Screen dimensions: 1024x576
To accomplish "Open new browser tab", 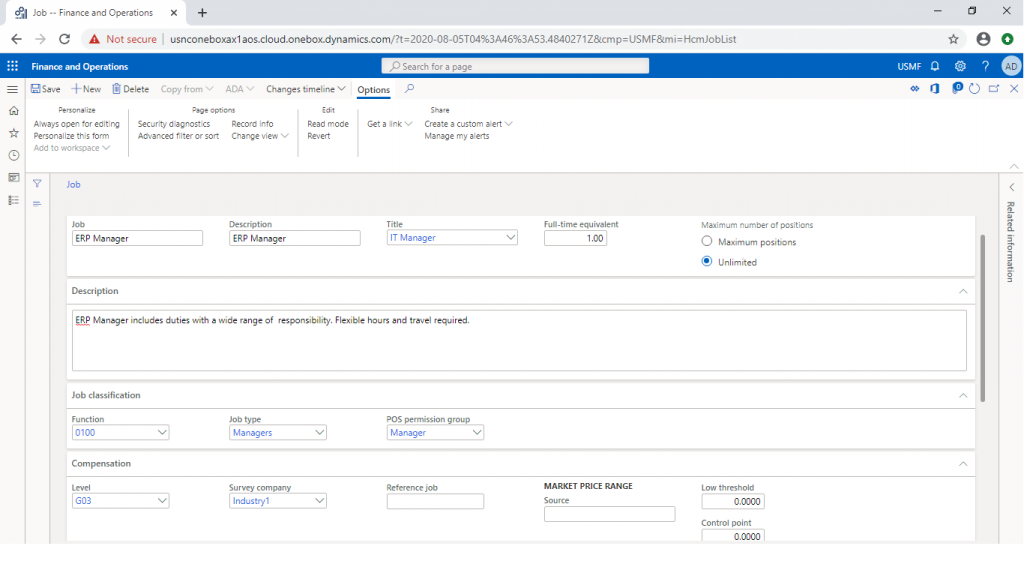I will coord(202,12).
